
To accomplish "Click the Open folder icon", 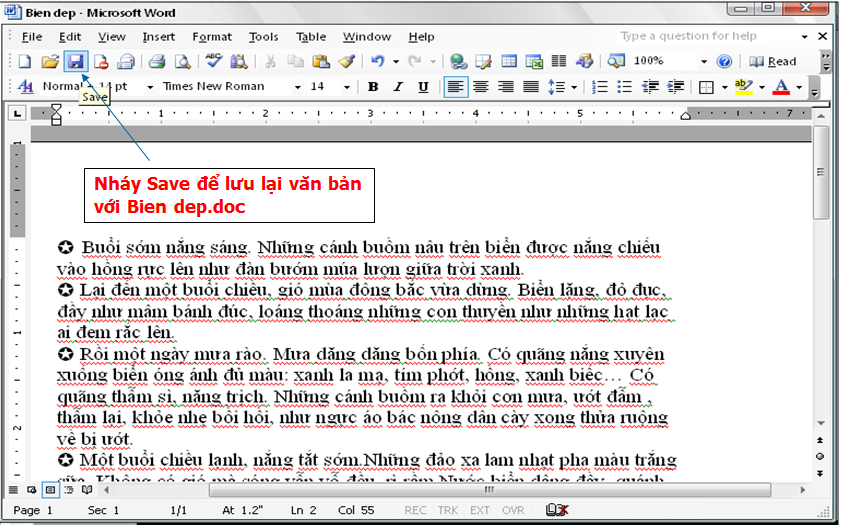I will 50,62.
